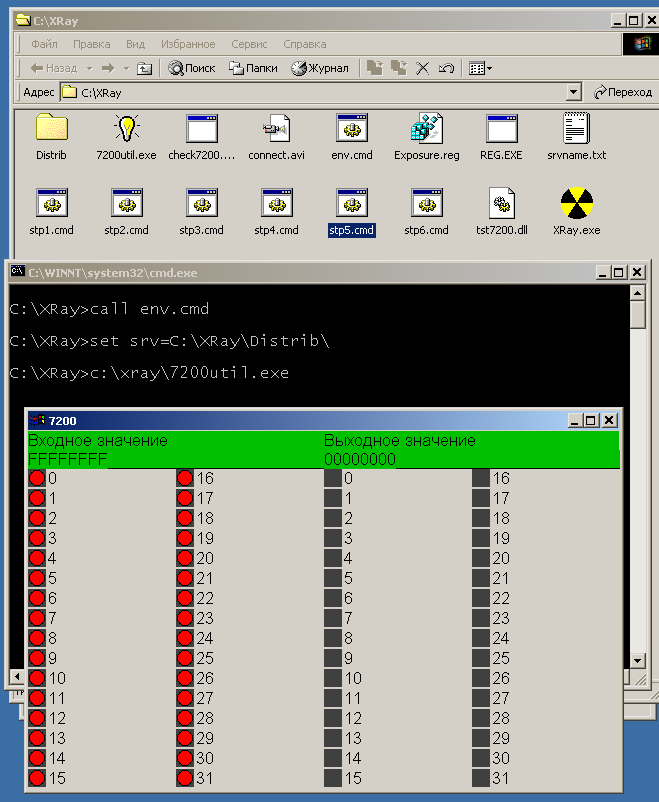Click the Up one folder toolbar icon
659x802 pixels.
click(144, 68)
